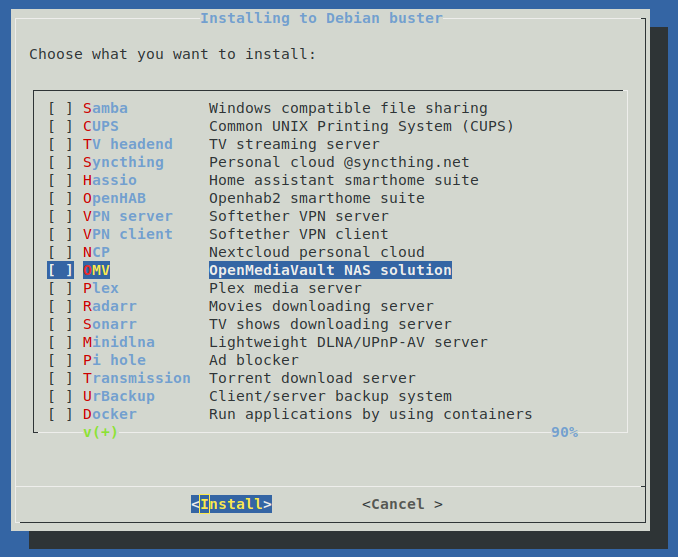Select the Plex item name

[101, 288]
